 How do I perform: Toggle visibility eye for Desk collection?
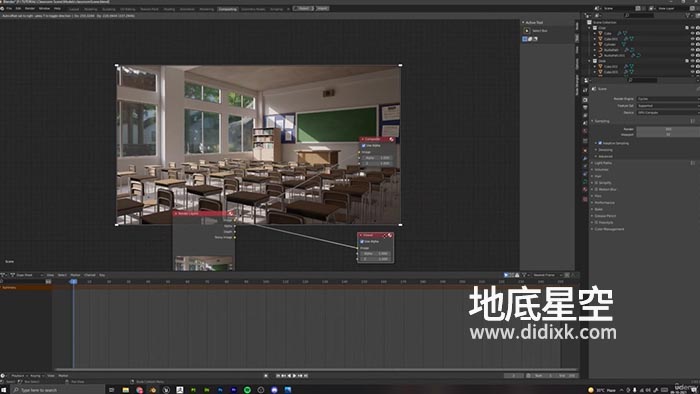692,61
